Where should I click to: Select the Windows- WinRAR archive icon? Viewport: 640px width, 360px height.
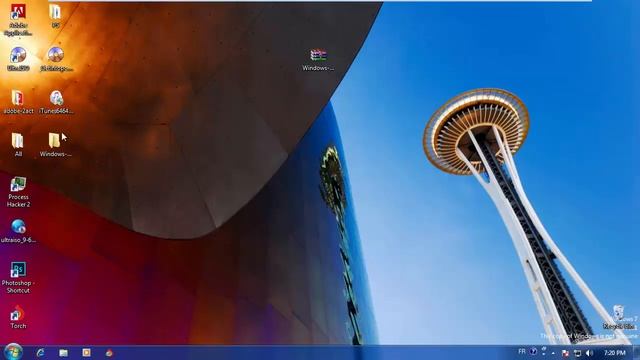(x=318, y=60)
